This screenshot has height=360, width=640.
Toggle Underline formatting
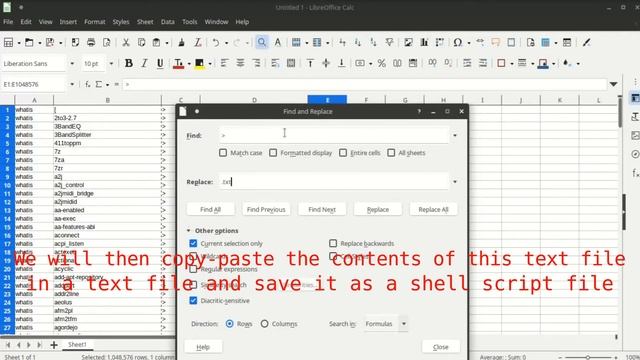pyautogui.click(x=160, y=63)
